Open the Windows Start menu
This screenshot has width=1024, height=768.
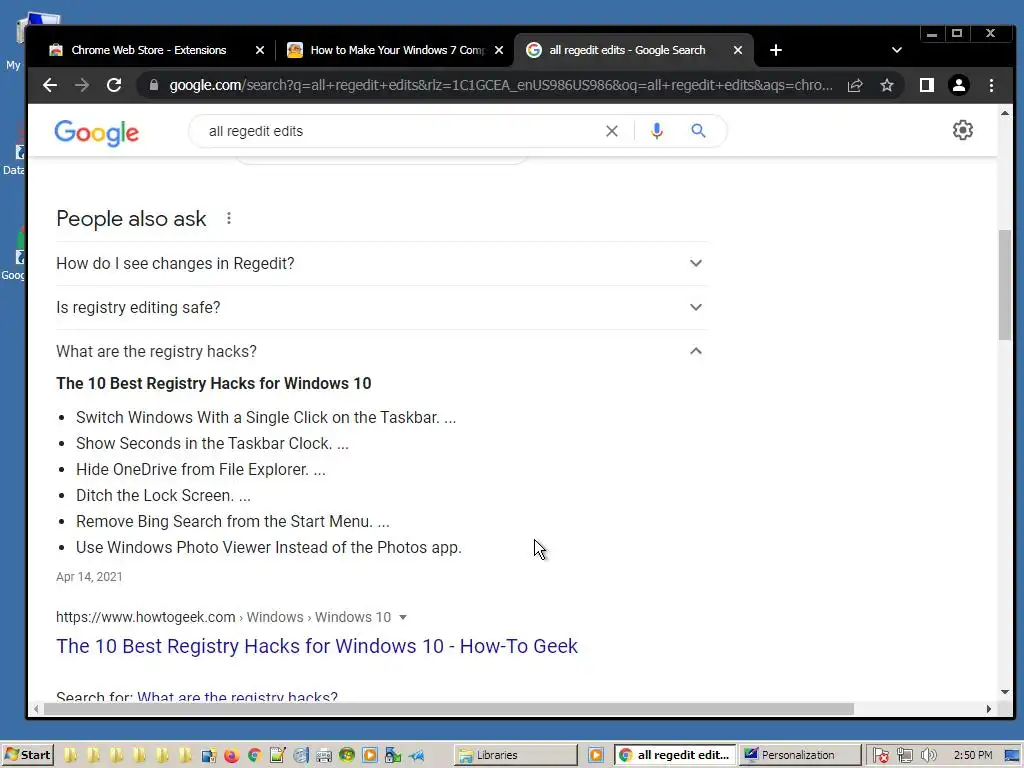coord(27,756)
